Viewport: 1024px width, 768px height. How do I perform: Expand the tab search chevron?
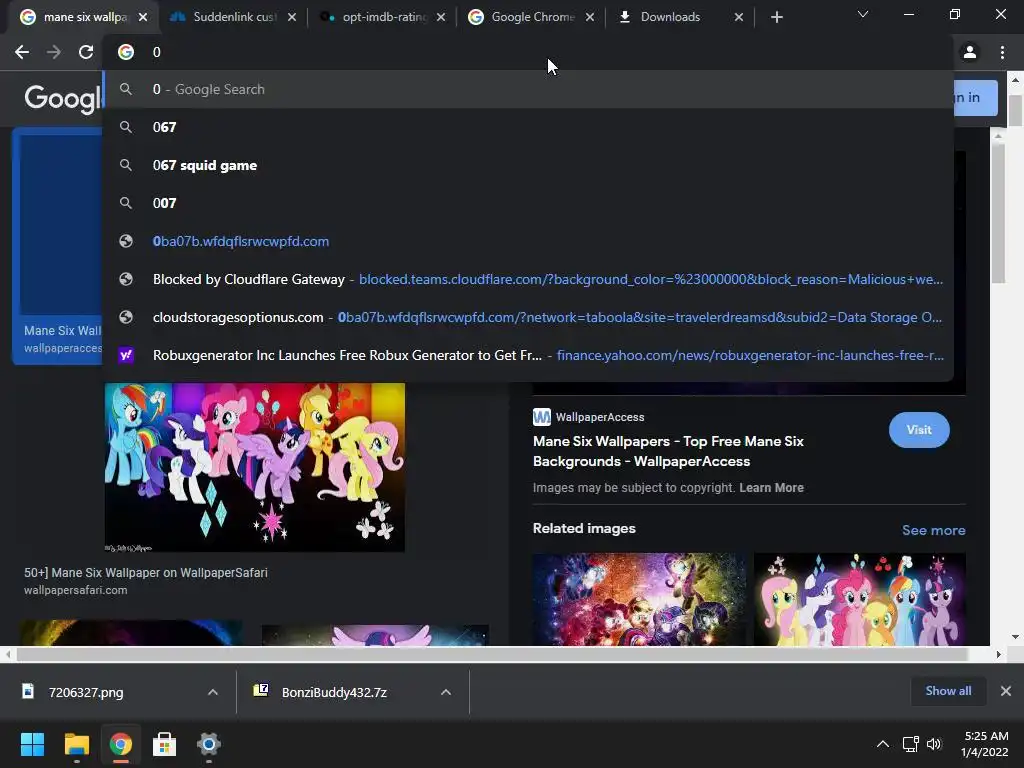point(863,14)
